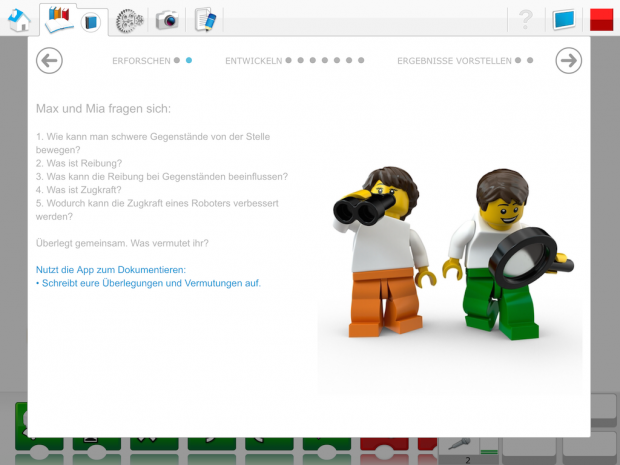Go to next page with right arrow
This screenshot has height=465, width=620.
point(568,60)
